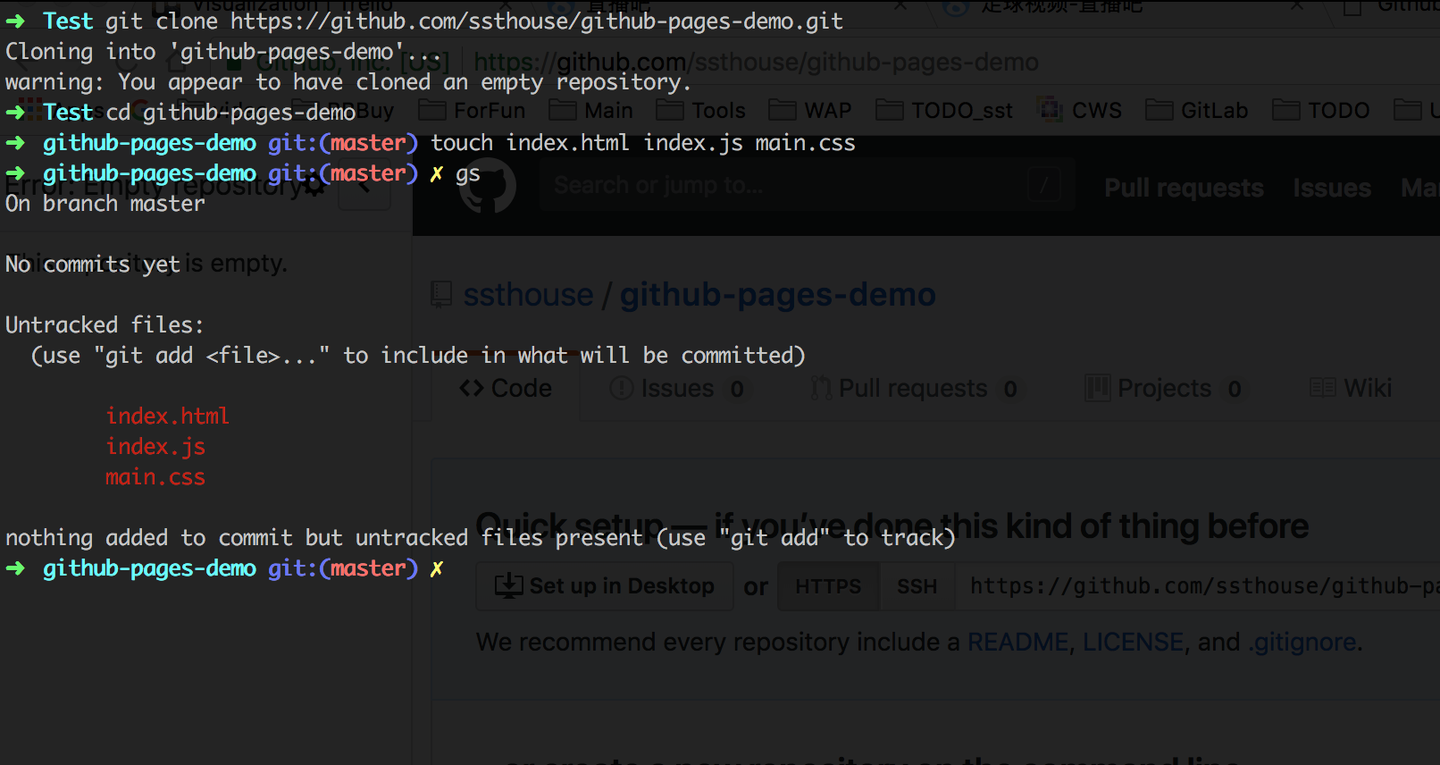Select the Code tab icon in repo navigation
The image size is (1440, 765).
[x=470, y=388]
